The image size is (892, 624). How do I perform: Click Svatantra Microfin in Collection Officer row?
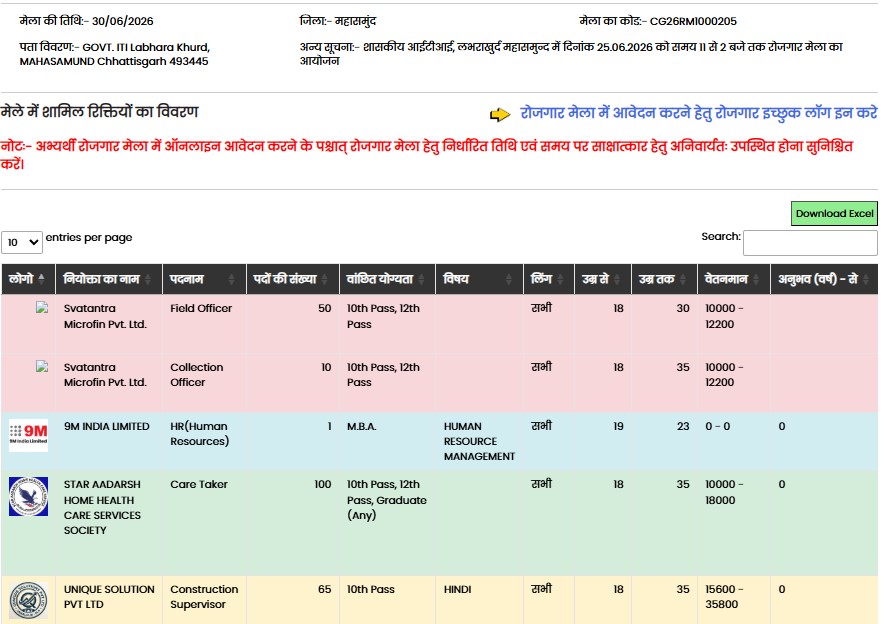(x=105, y=375)
